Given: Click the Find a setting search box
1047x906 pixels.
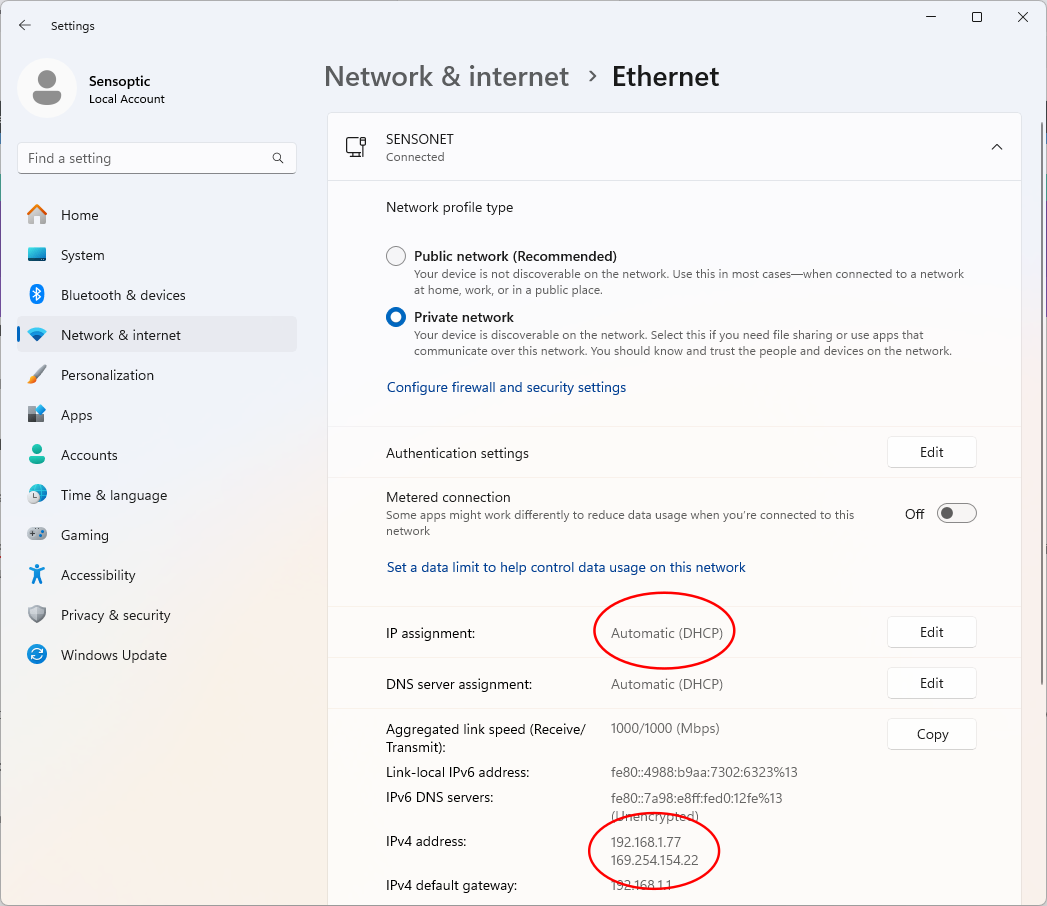Looking at the screenshot, I should pyautogui.click(x=157, y=158).
